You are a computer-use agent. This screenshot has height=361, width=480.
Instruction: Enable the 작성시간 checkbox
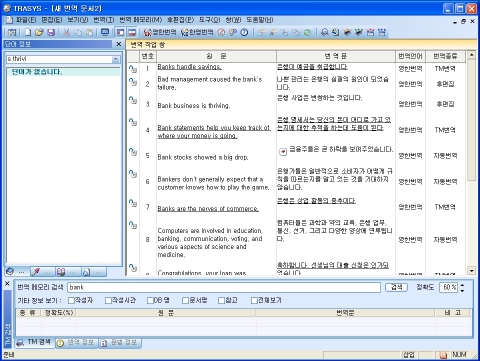click(108, 300)
